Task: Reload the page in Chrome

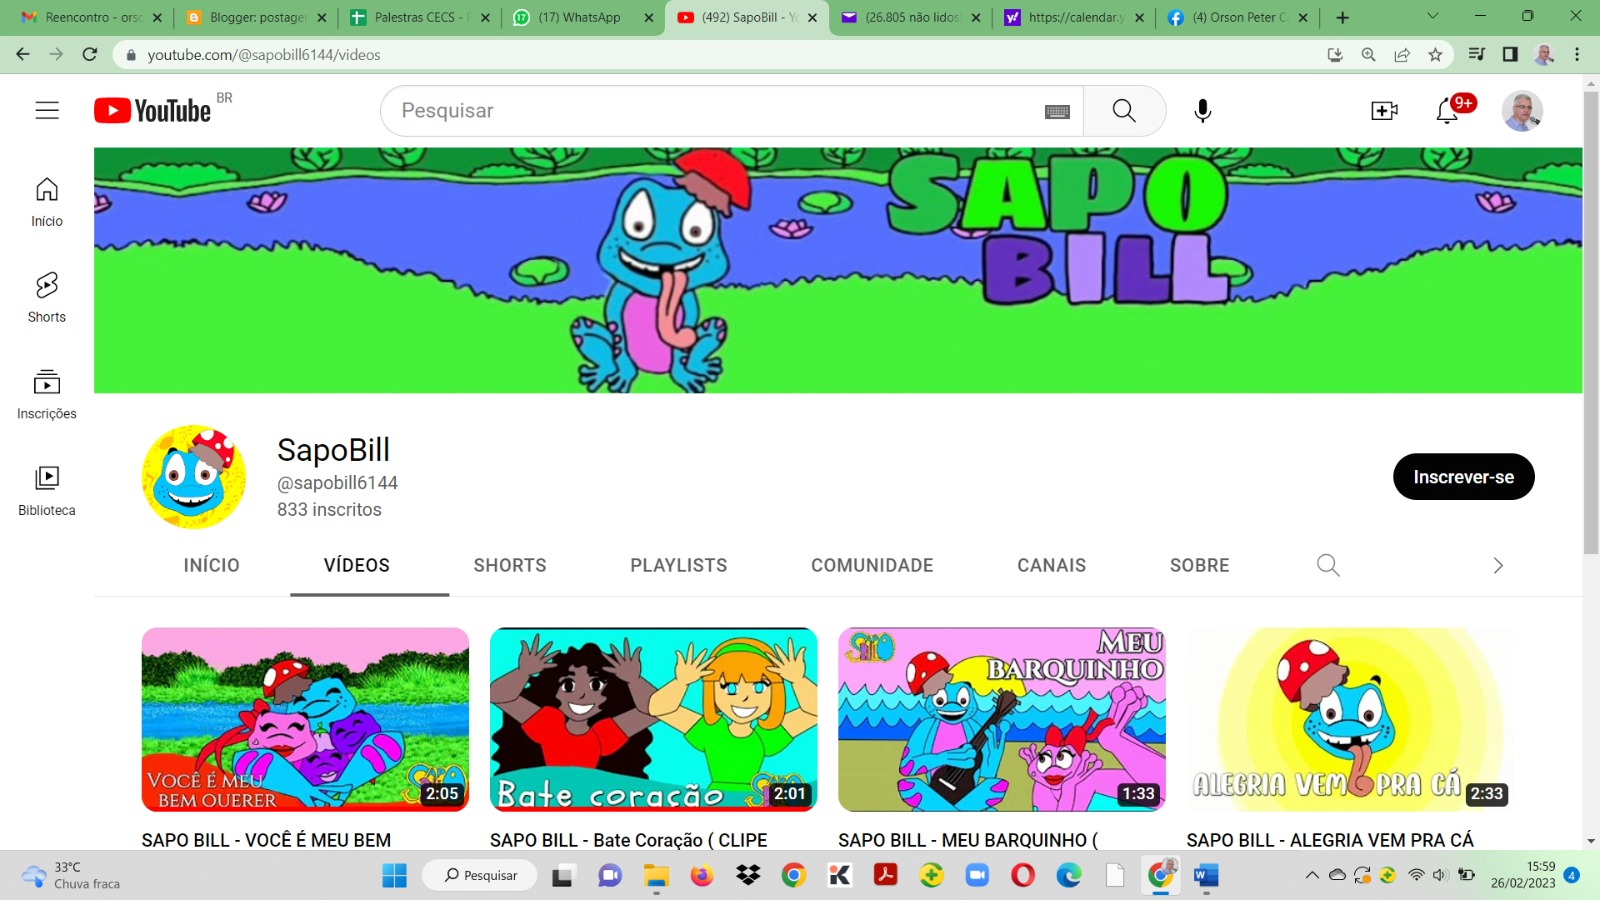Action: coord(90,54)
